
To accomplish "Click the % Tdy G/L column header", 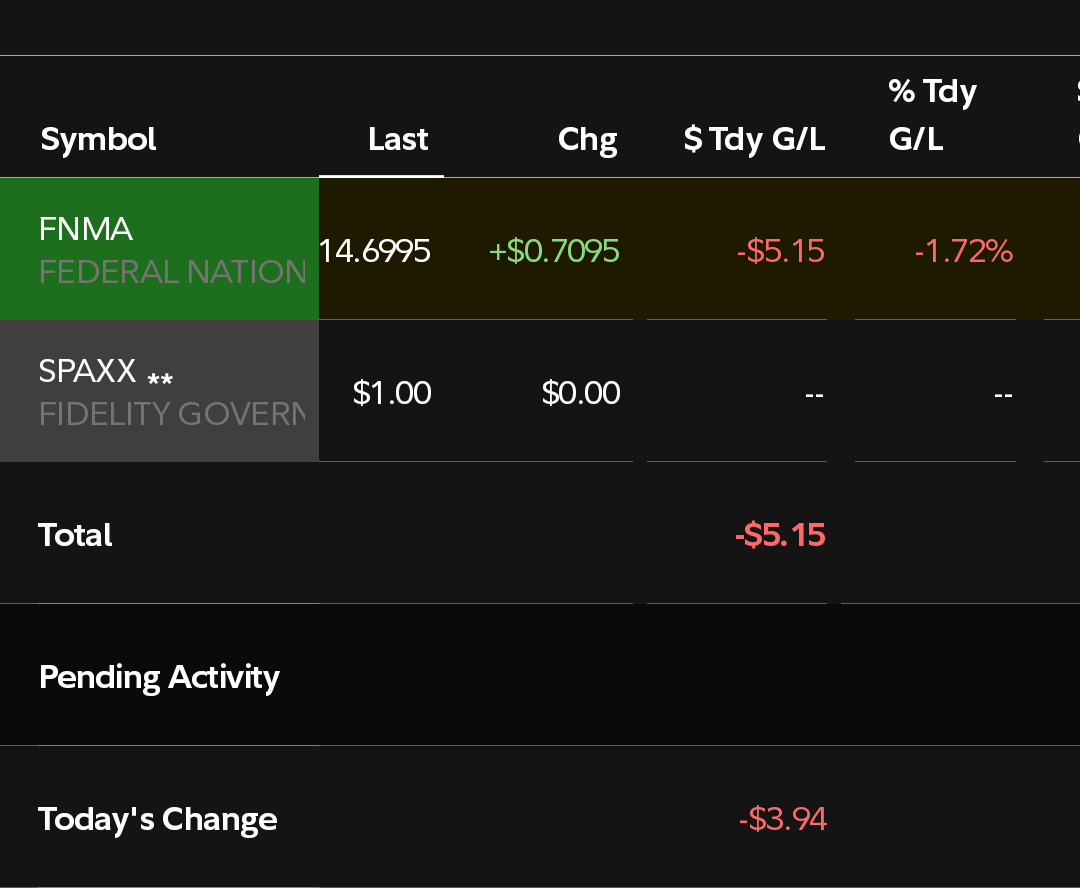I will (x=932, y=115).
